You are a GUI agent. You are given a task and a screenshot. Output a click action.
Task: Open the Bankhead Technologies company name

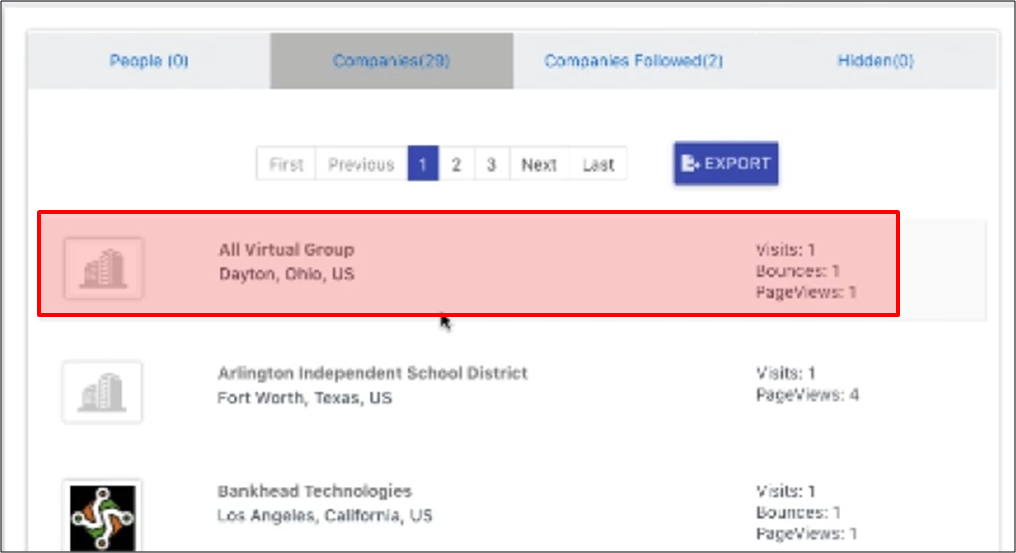coord(314,491)
